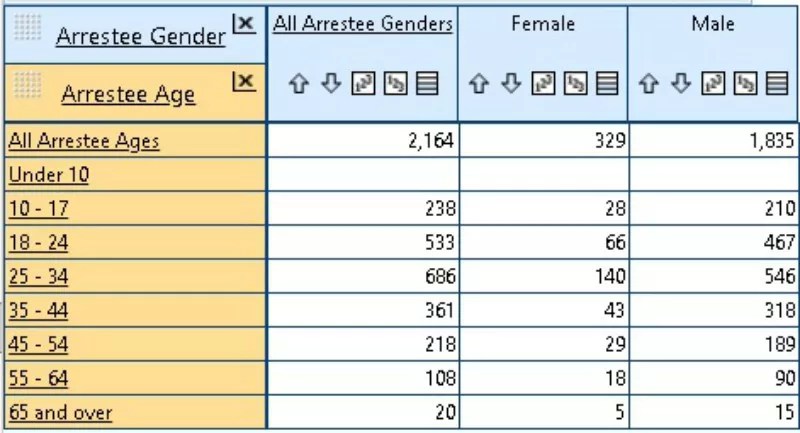Open the Arrestee Age dimension link
800x433 pixels.
click(128, 94)
